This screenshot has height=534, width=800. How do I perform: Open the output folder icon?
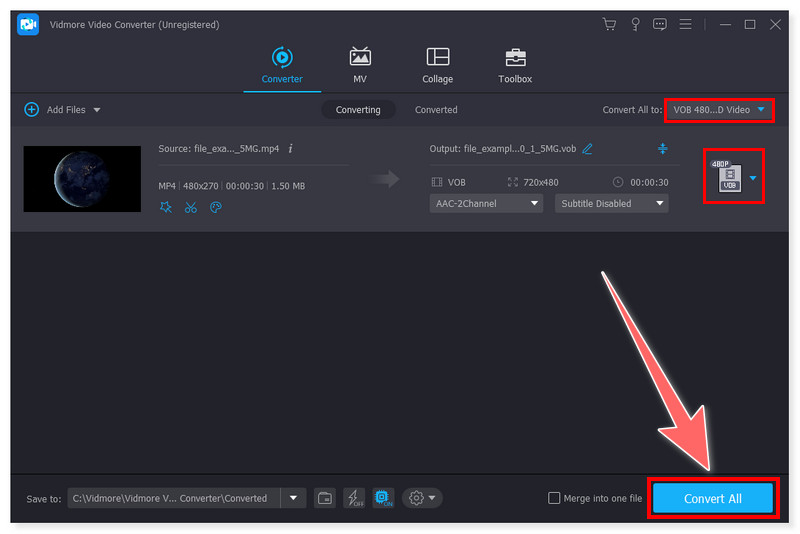click(324, 498)
